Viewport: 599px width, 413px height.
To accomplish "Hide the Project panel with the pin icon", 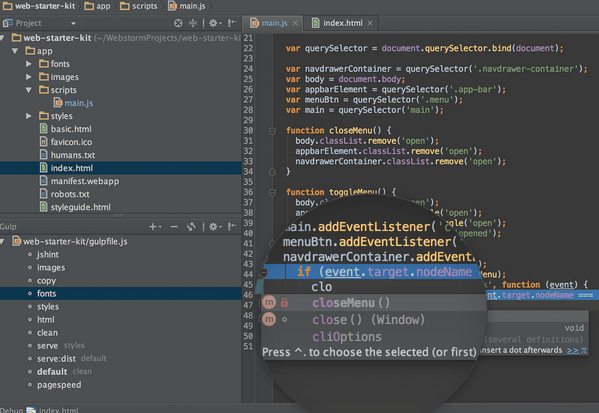I will (x=232, y=23).
